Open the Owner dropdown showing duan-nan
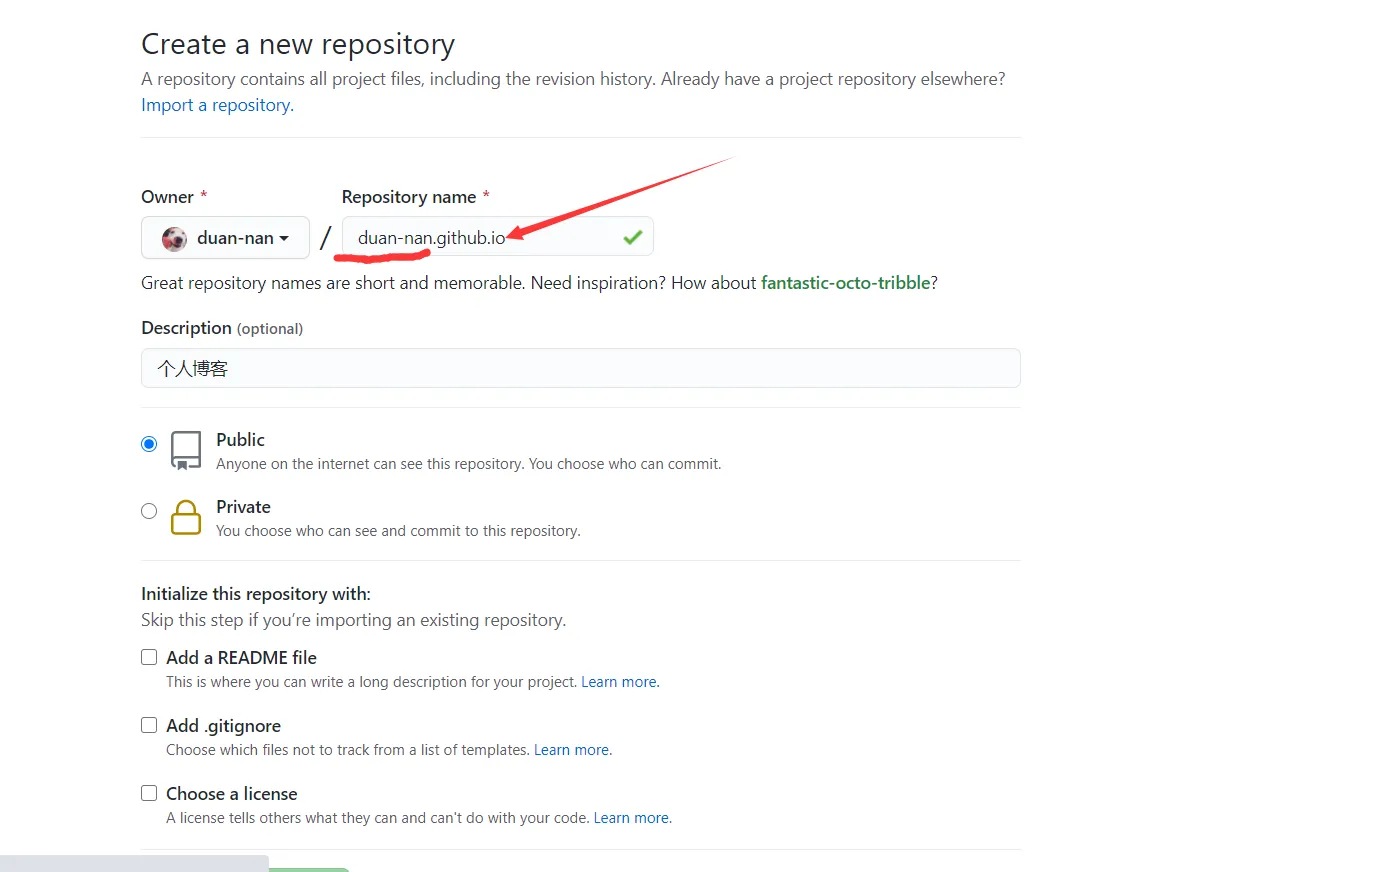This screenshot has height=872, width=1383. (225, 238)
